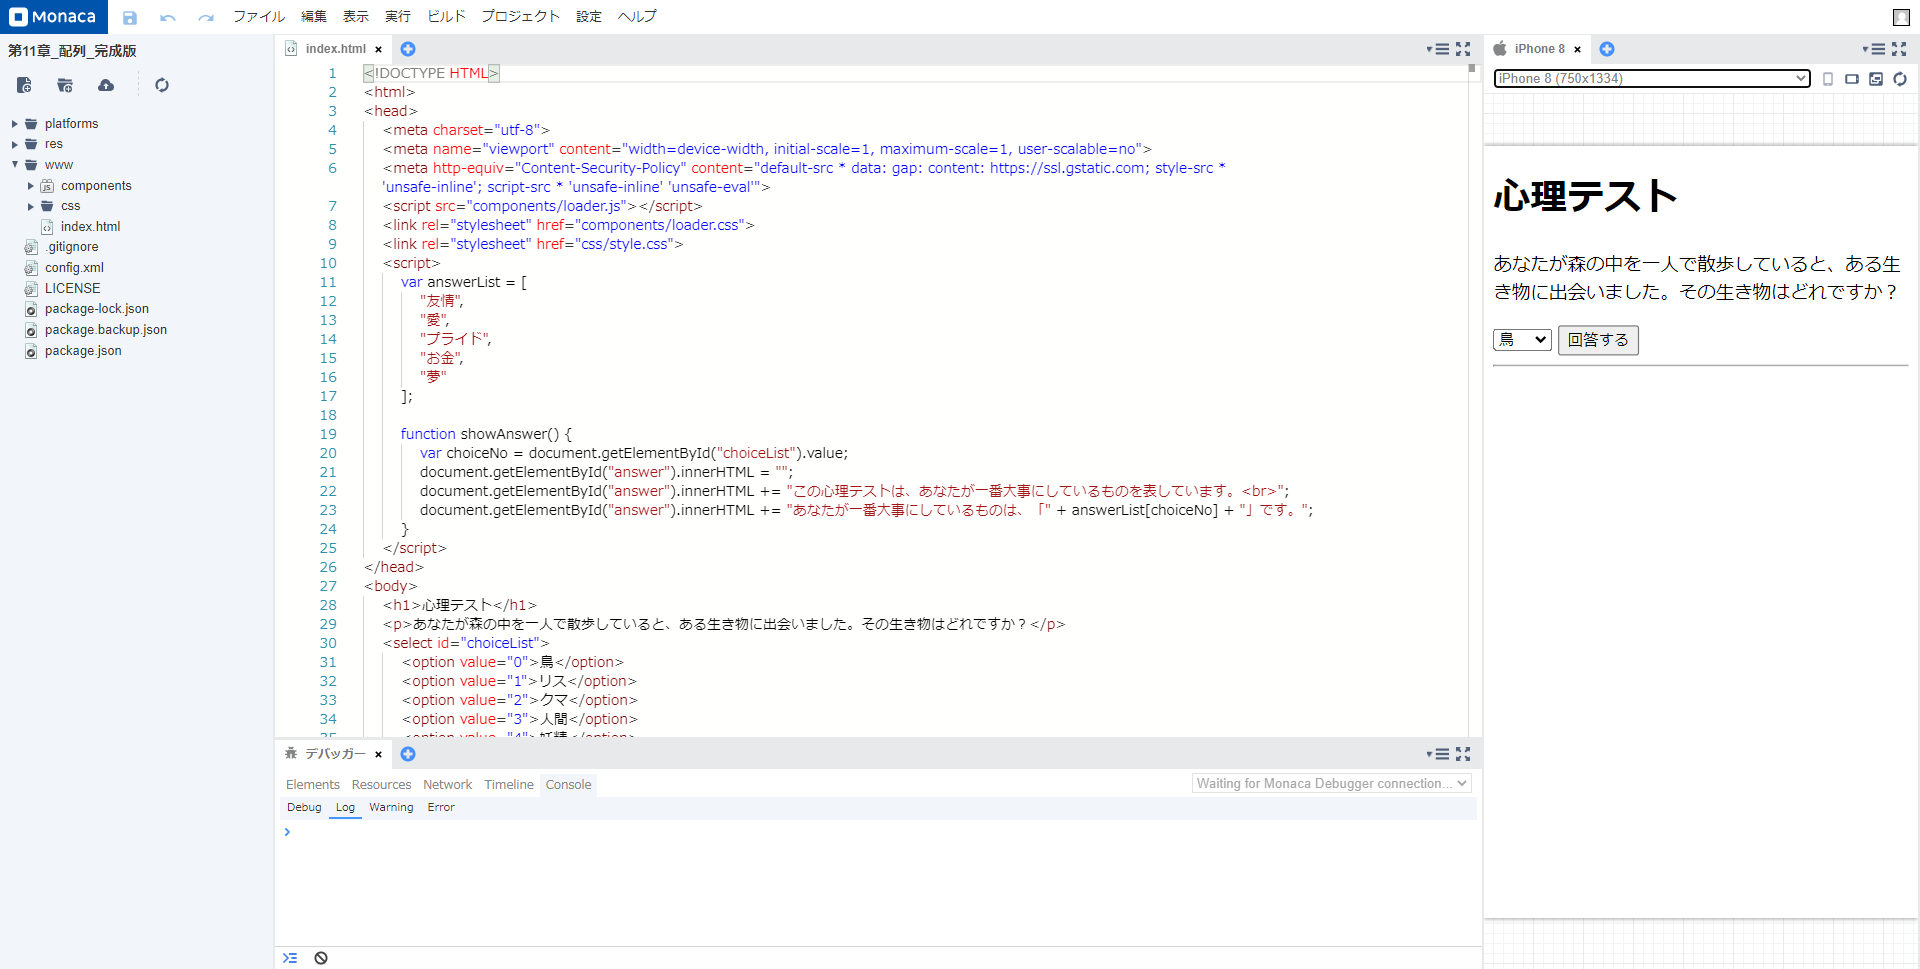
Task: Click the new folder icon in project panel
Action: tap(65, 85)
